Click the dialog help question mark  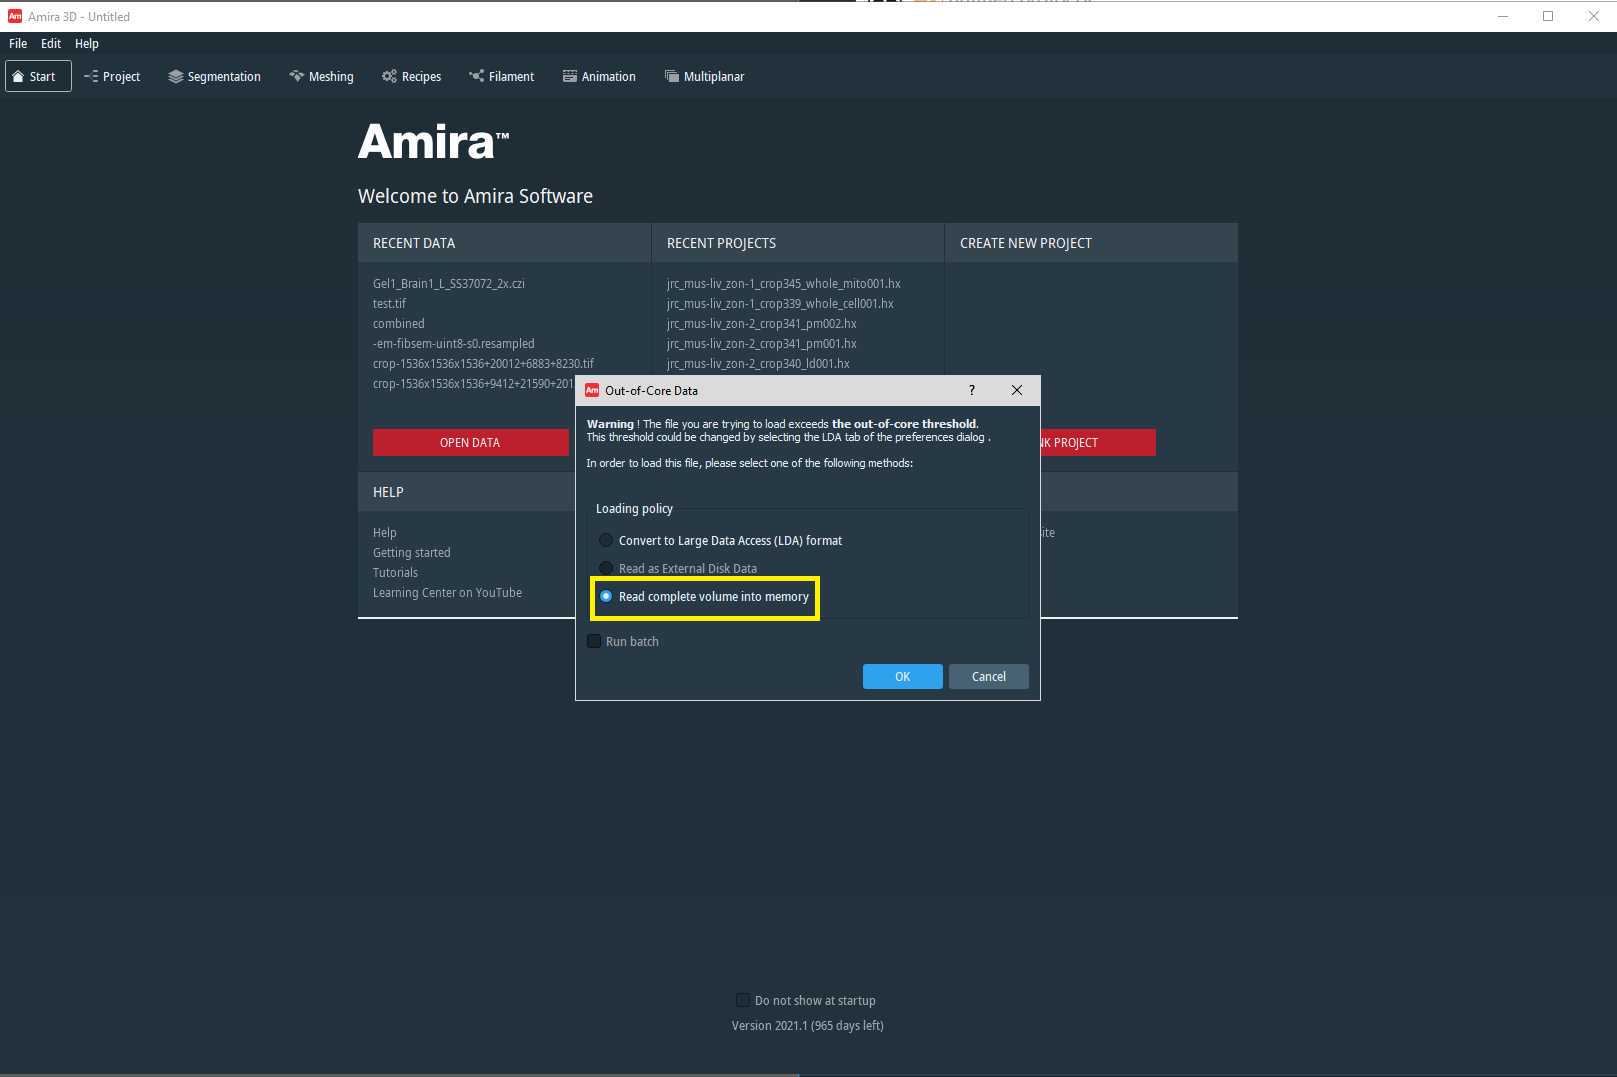click(x=971, y=390)
